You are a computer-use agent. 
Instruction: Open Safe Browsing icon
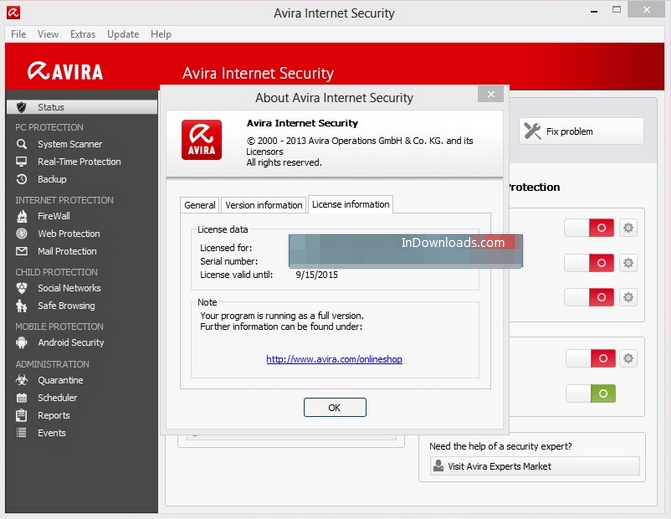click(21, 305)
